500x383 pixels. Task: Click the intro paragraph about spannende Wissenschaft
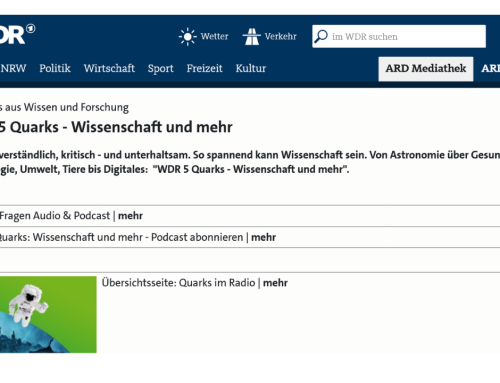click(250, 162)
